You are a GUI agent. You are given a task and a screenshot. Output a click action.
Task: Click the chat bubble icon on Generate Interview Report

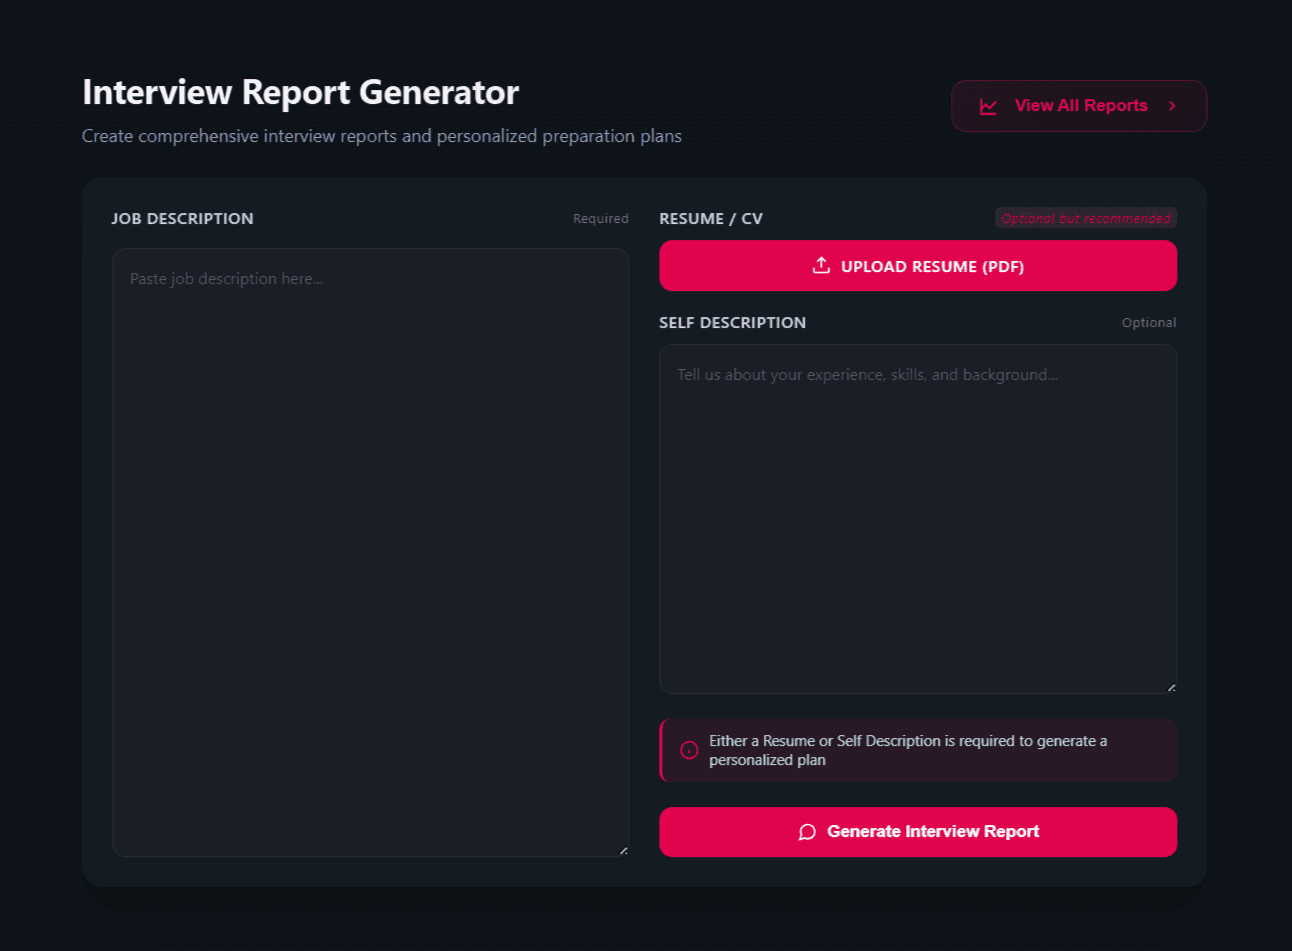[807, 831]
